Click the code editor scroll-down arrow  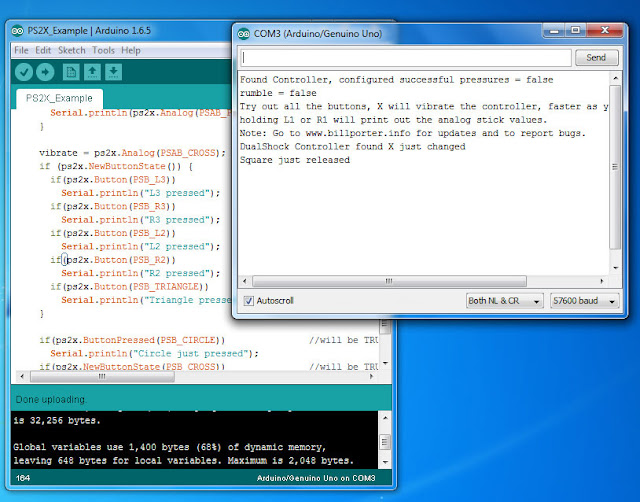[385, 363]
